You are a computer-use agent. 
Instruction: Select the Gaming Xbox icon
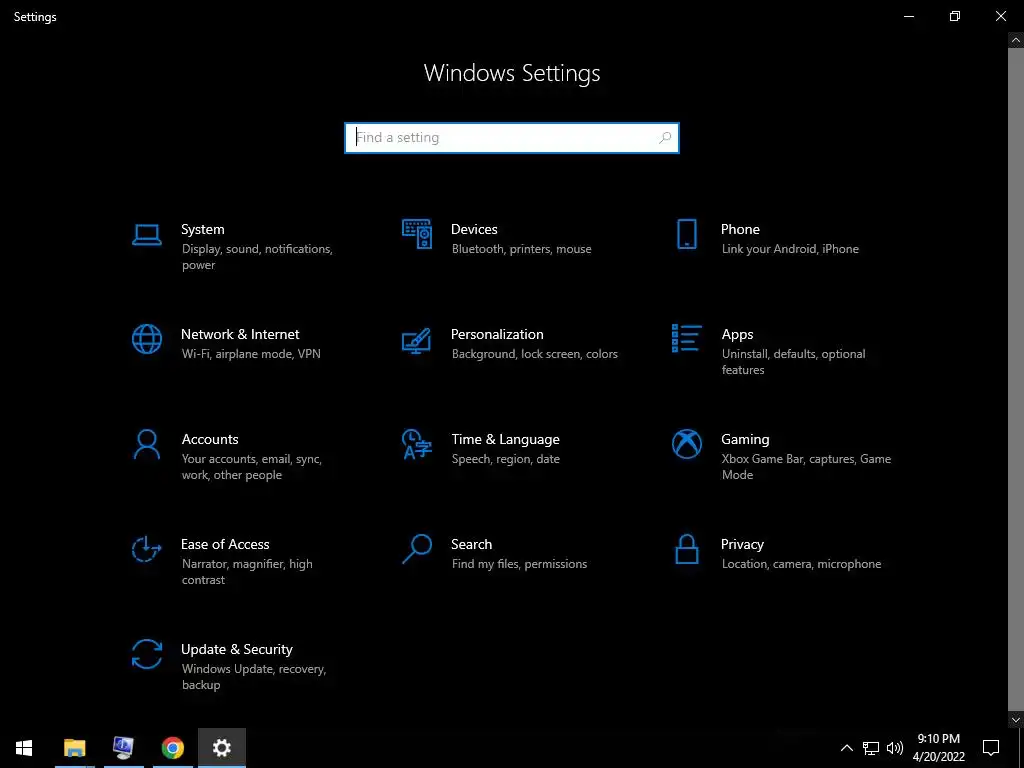click(686, 444)
